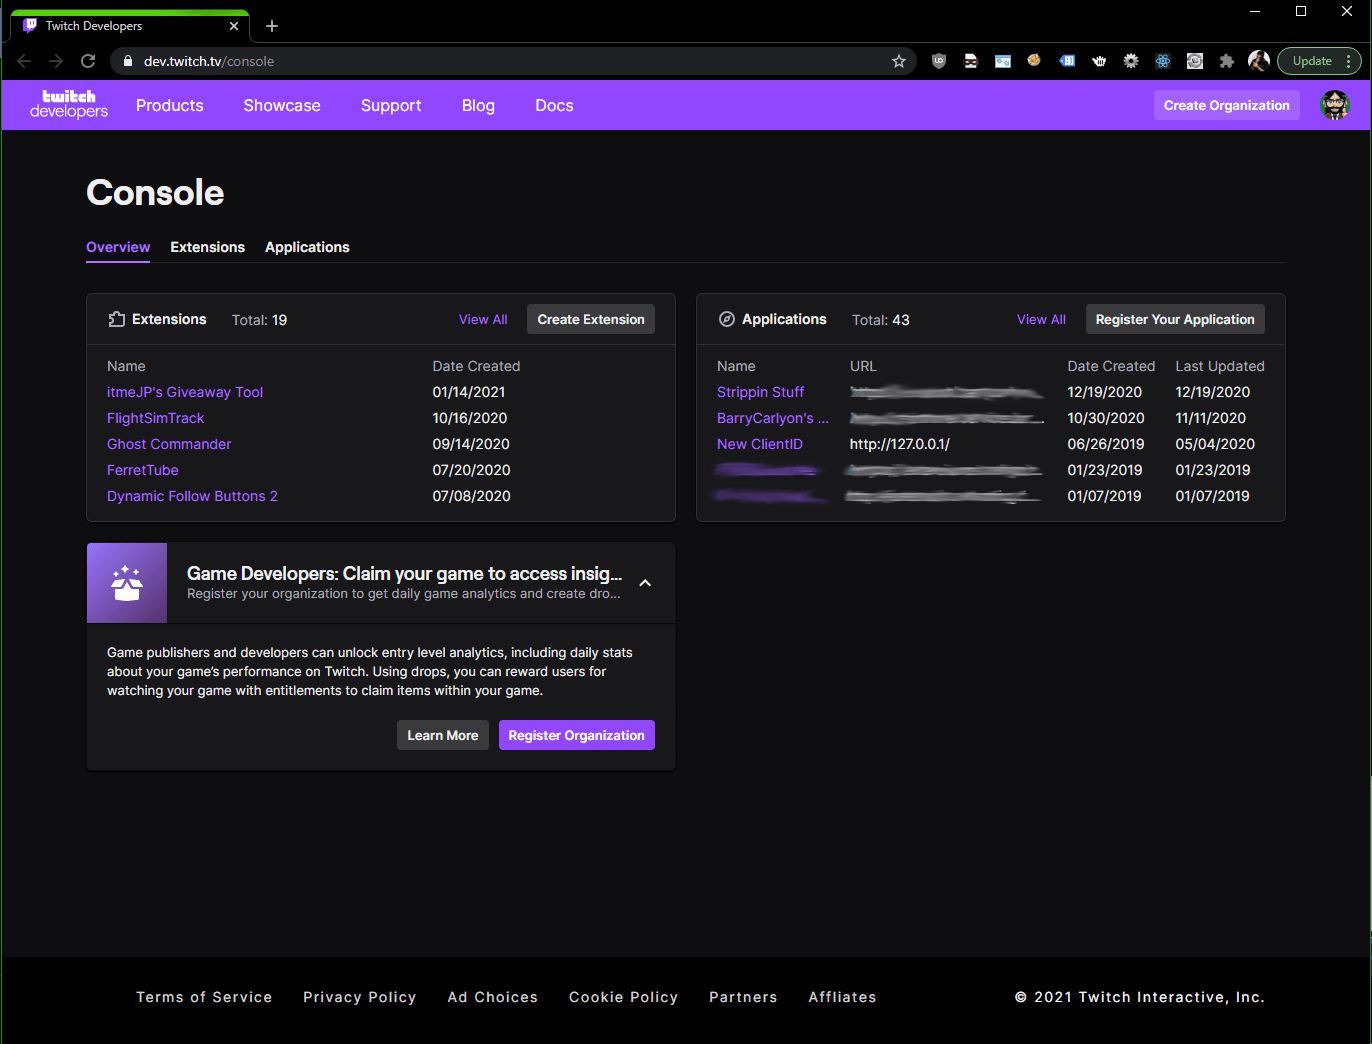Click the blue window extension icon
Viewport: 1372px width, 1044px height.
coord(1003,61)
